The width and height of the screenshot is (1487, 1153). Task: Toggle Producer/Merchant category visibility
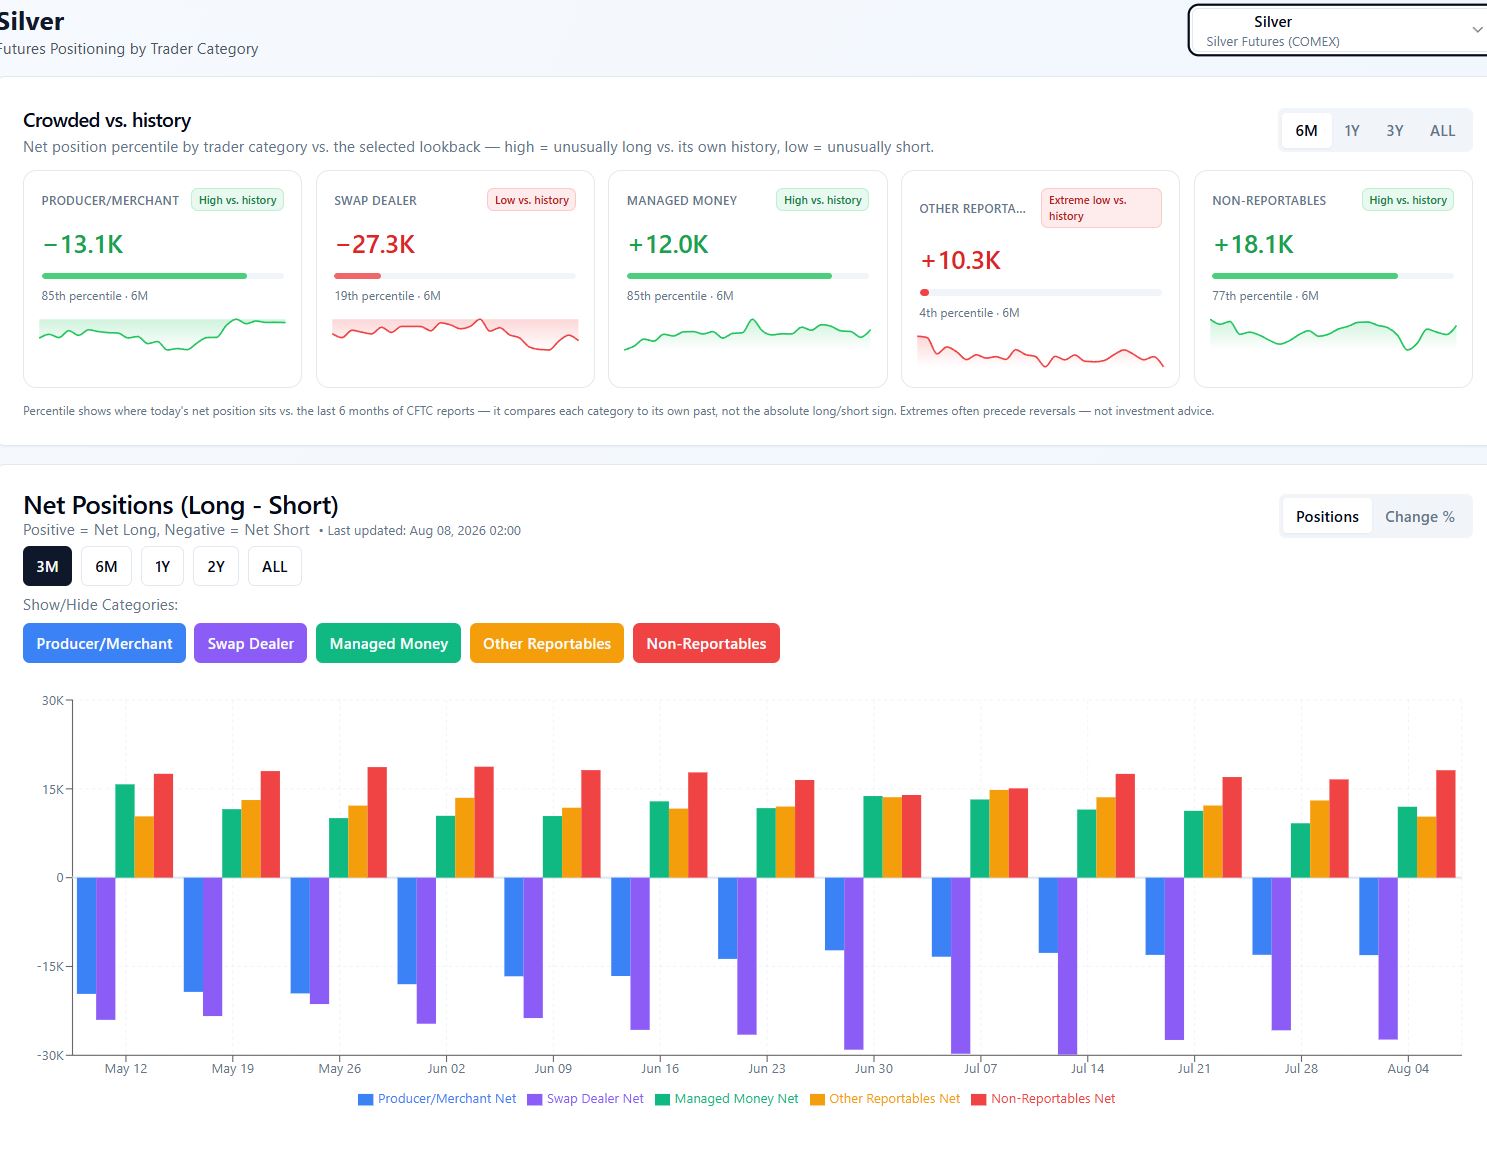tap(104, 643)
